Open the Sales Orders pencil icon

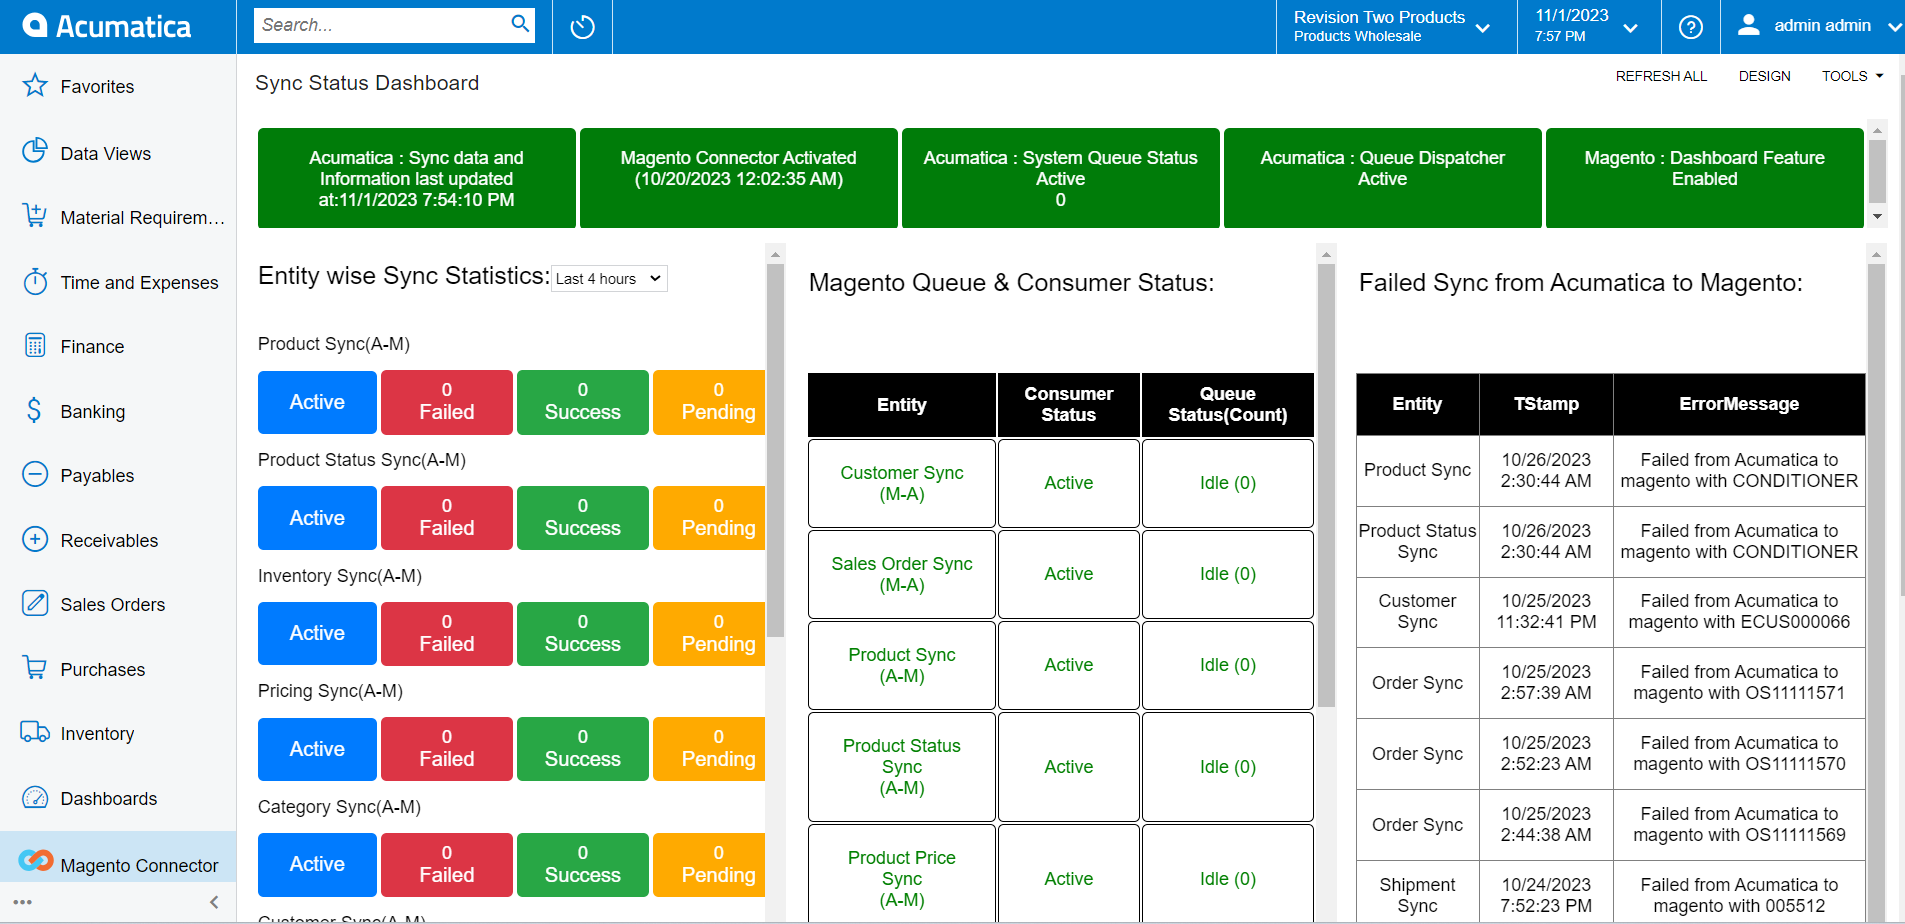[35, 604]
